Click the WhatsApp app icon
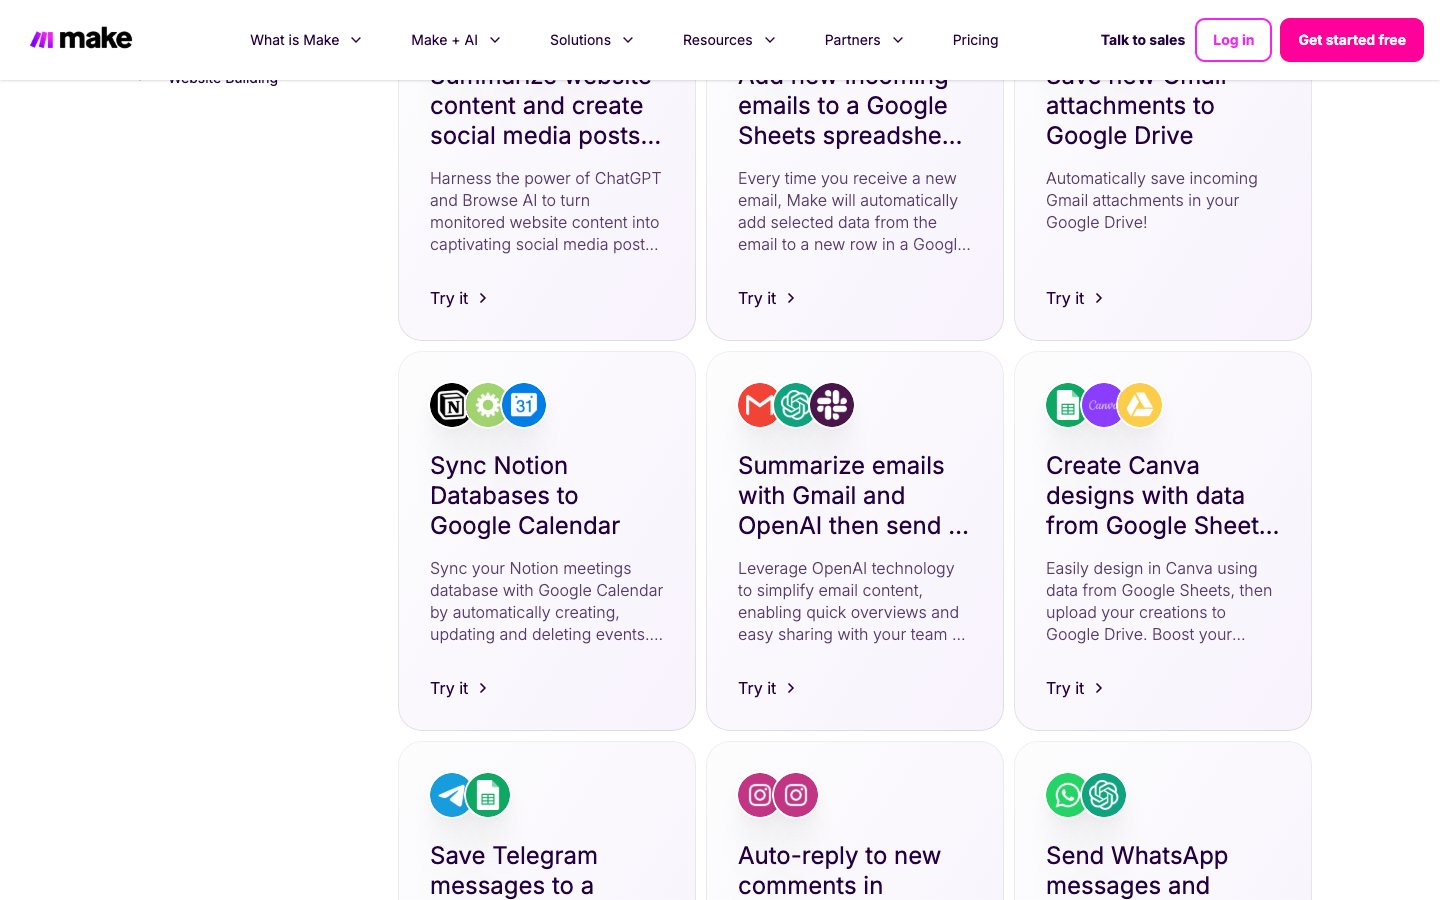 [1066, 795]
